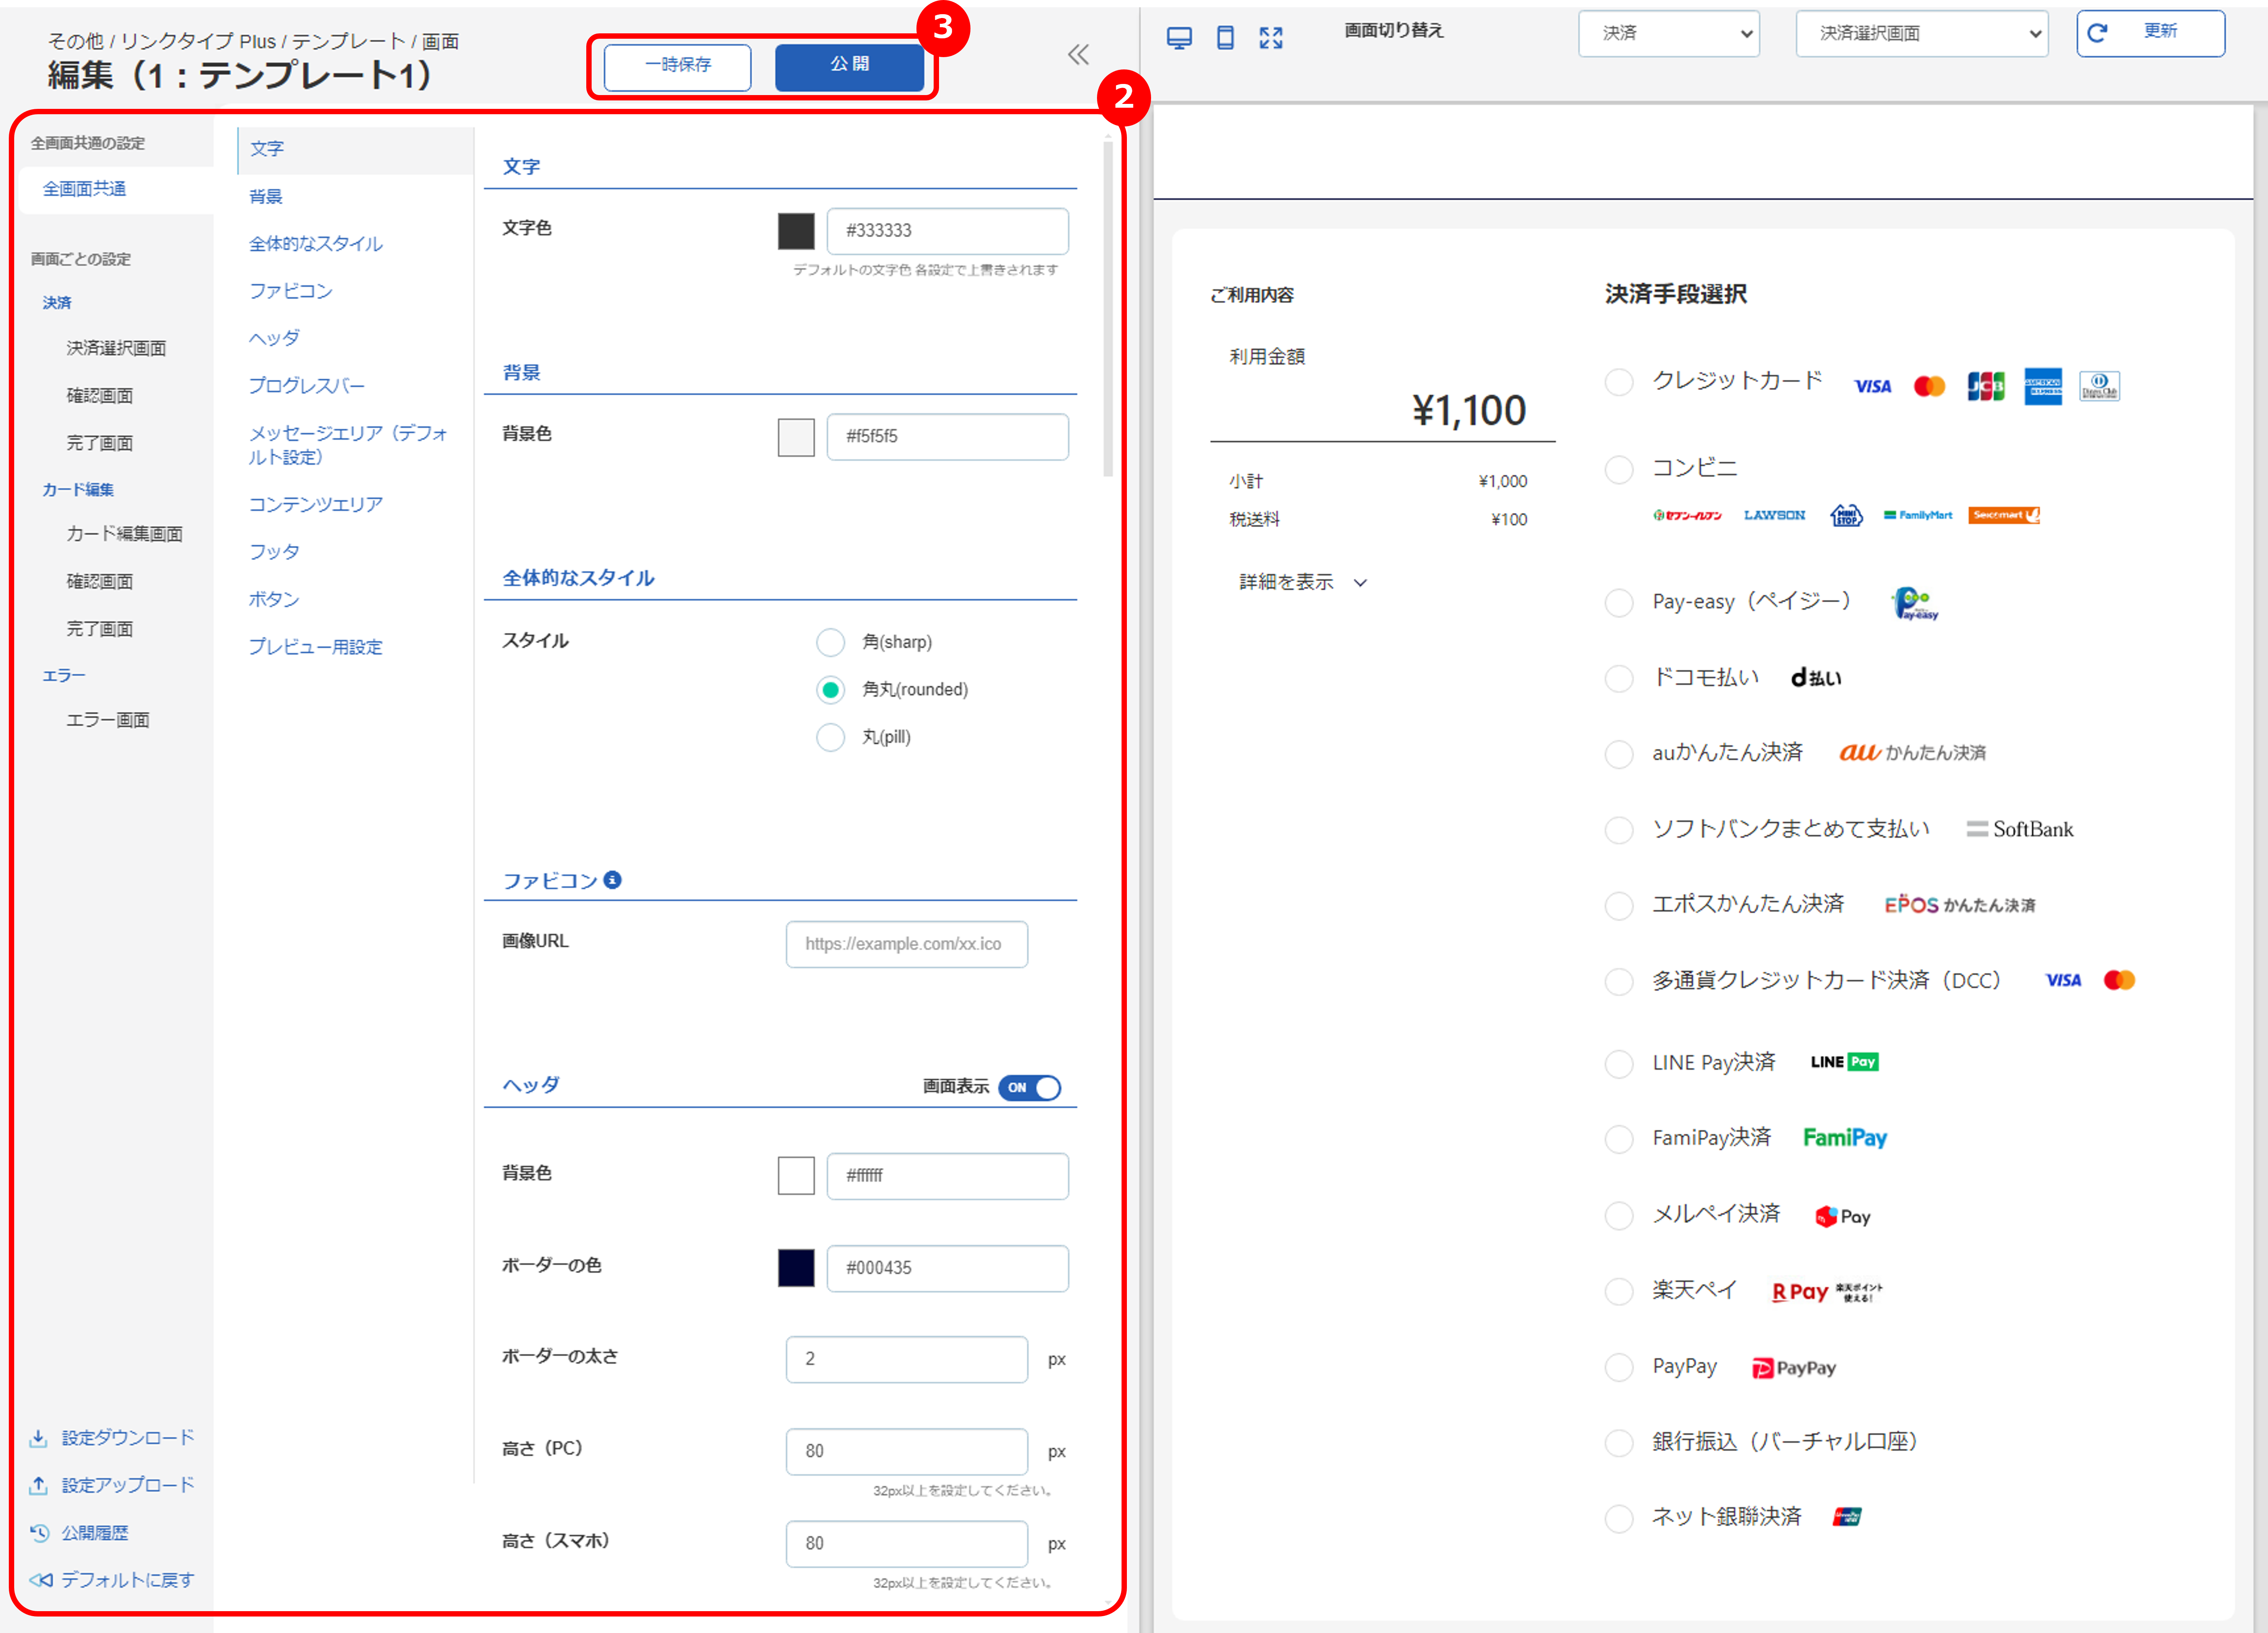2268x1633 pixels.
Task: Click the LAWSON logo under コンビニ
Action: 1774,515
